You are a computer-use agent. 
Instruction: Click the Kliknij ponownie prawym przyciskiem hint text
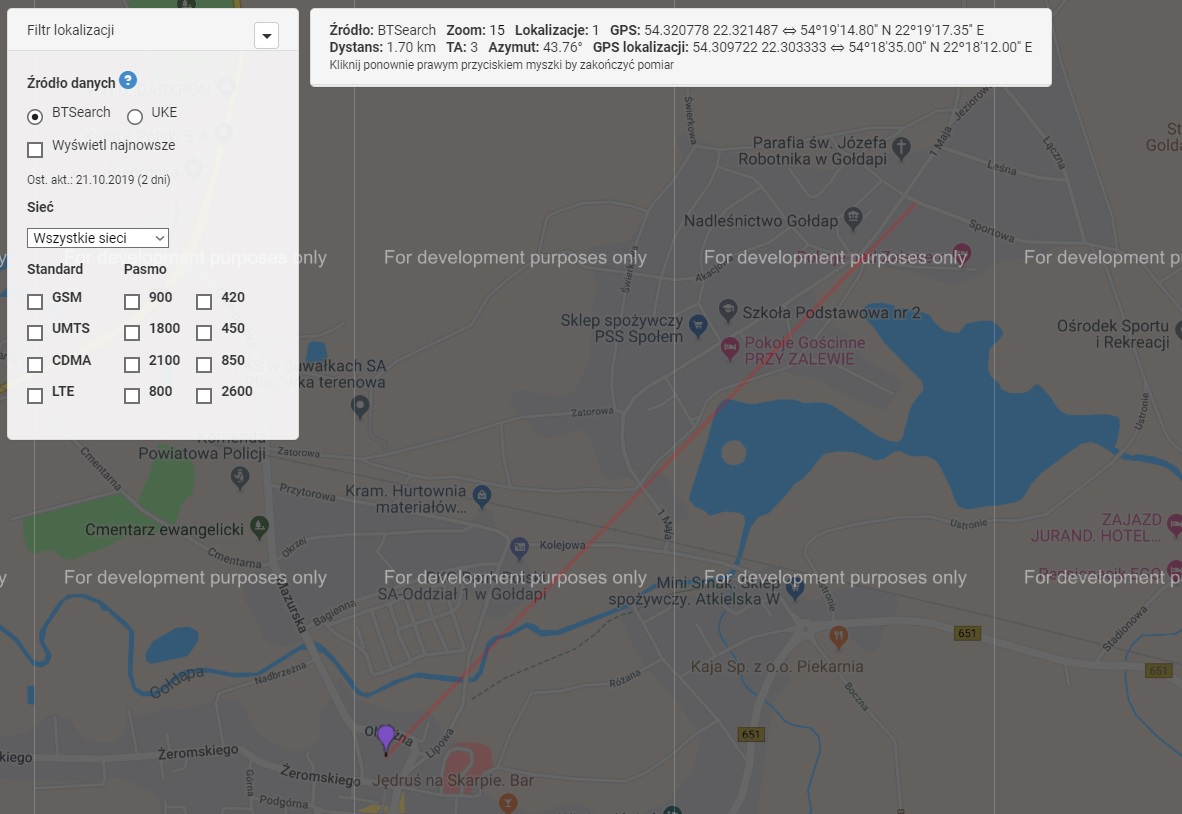click(501, 65)
